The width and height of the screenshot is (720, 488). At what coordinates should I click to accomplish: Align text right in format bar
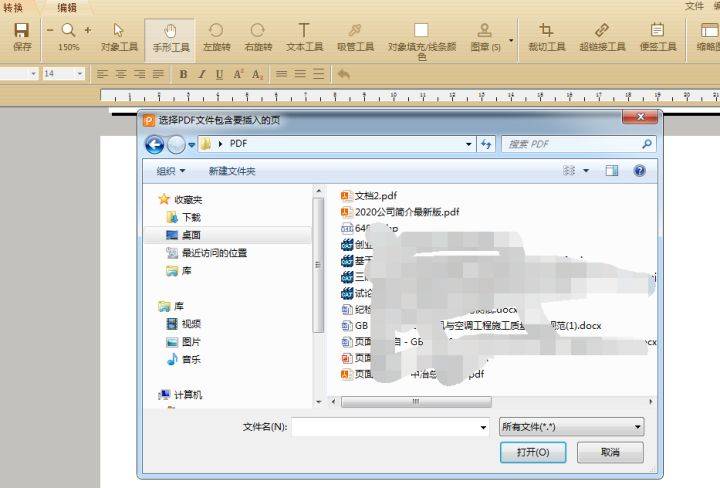tap(139, 74)
